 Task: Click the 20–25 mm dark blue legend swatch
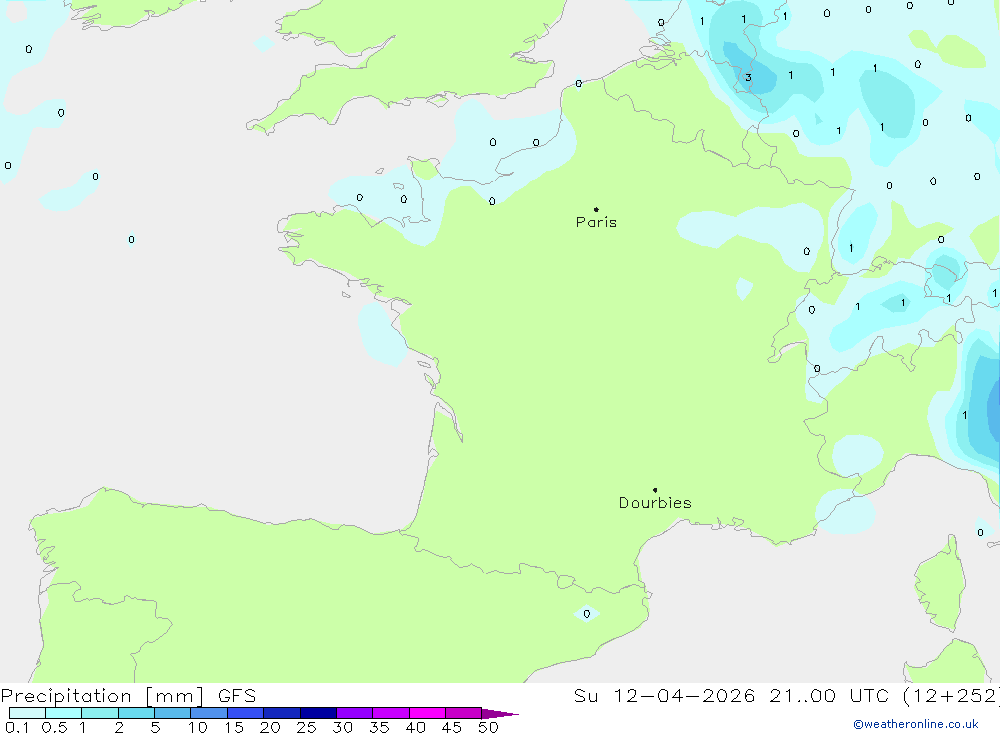point(281,713)
